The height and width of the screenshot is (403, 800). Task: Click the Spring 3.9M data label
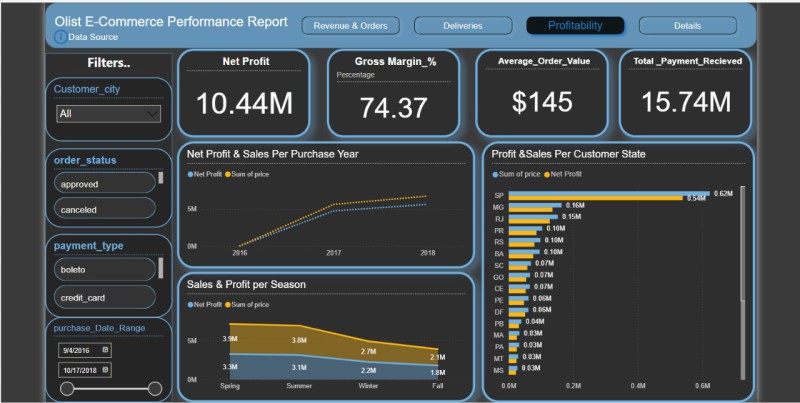point(230,339)
